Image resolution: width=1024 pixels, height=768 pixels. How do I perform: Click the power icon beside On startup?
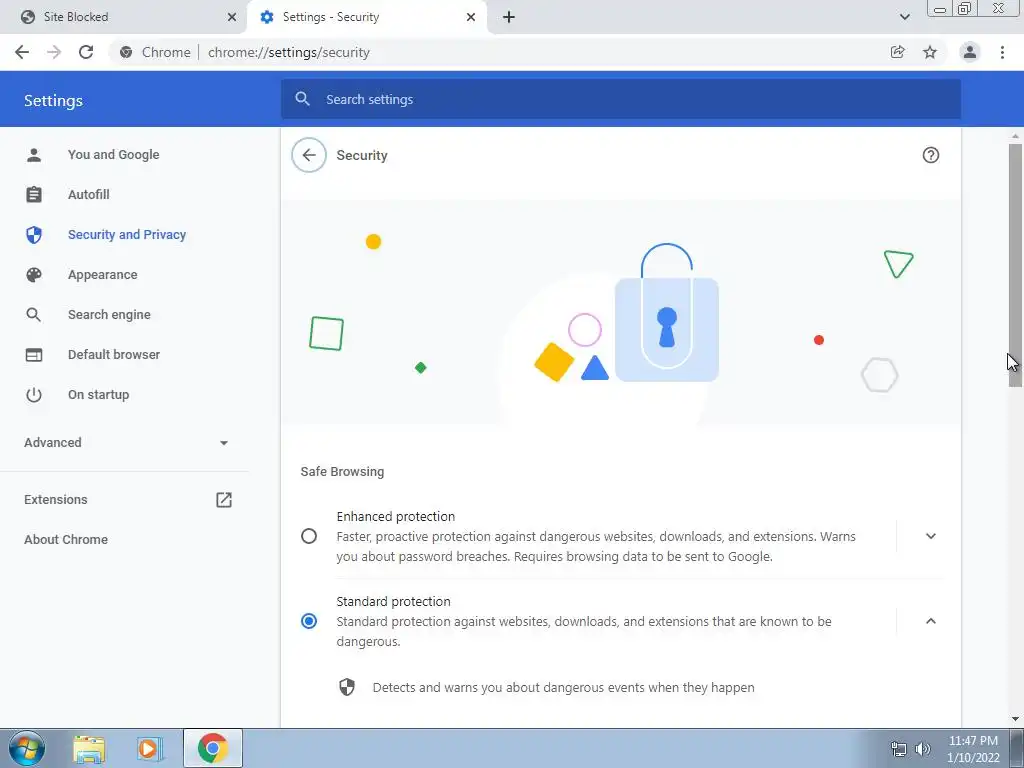click(x=34, y=394)
